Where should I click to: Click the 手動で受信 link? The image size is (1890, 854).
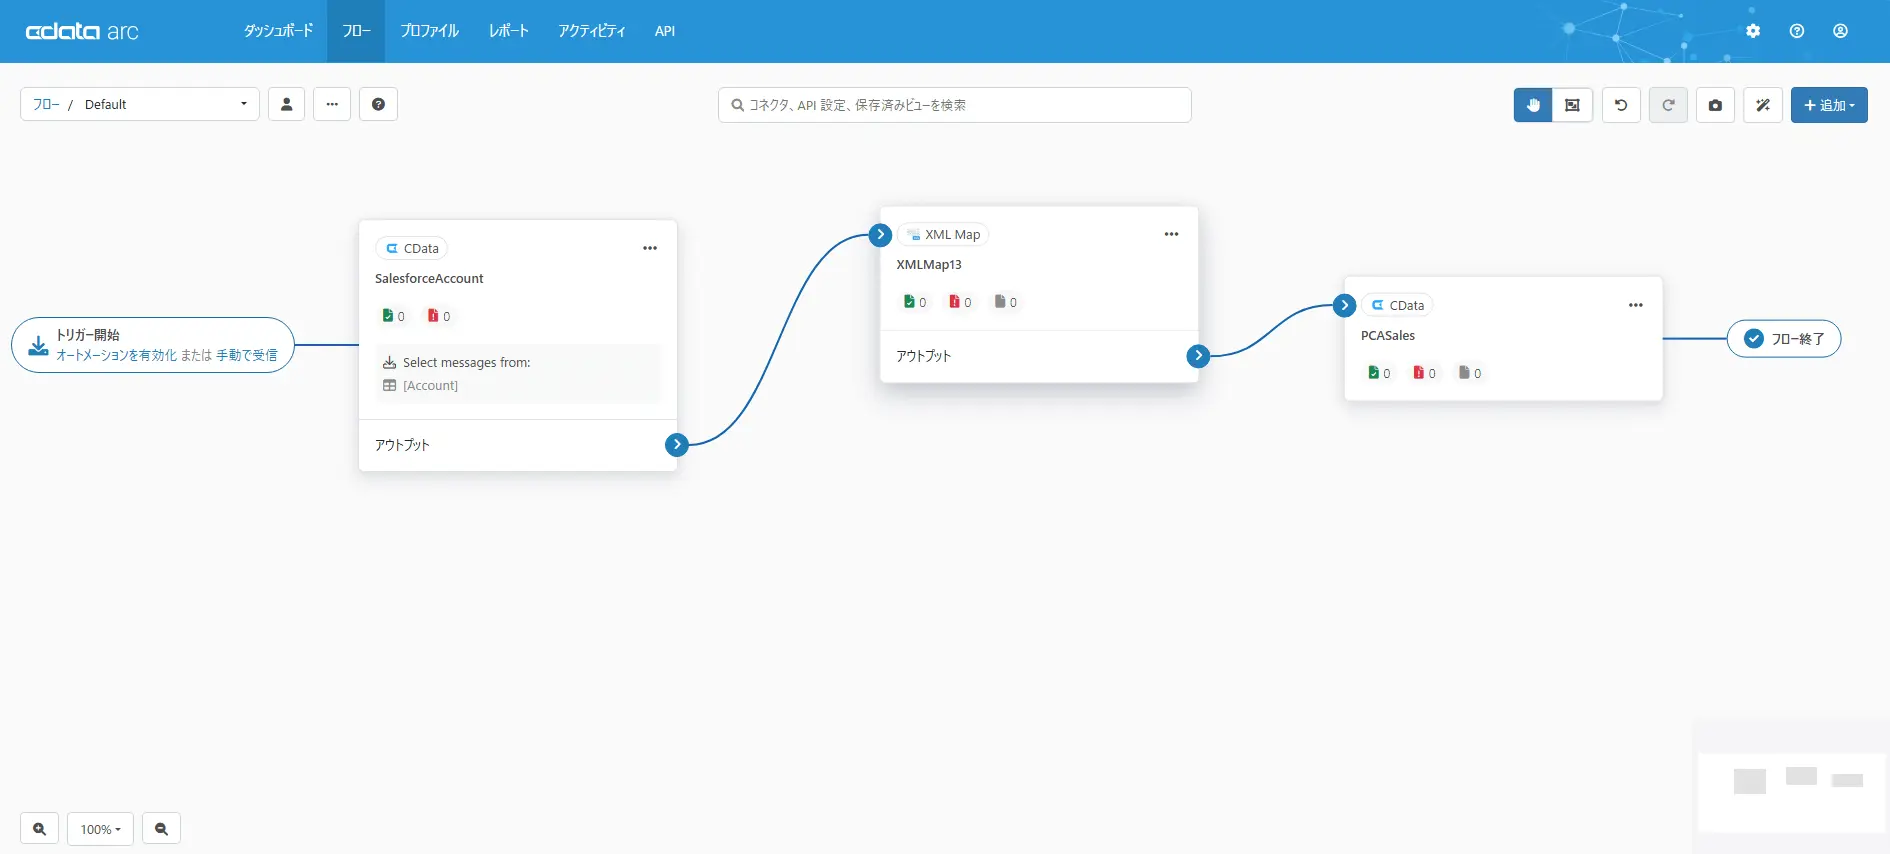click(247, 355)
